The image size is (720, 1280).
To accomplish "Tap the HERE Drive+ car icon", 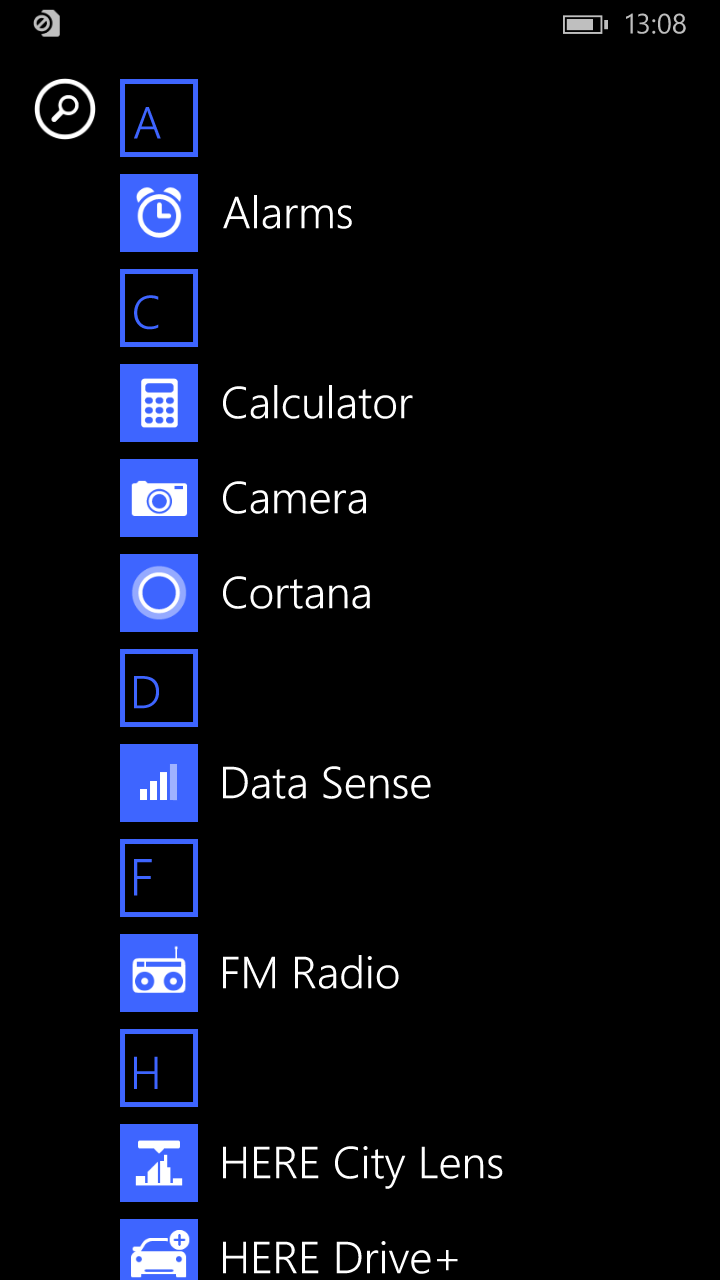I will 159,1250.
